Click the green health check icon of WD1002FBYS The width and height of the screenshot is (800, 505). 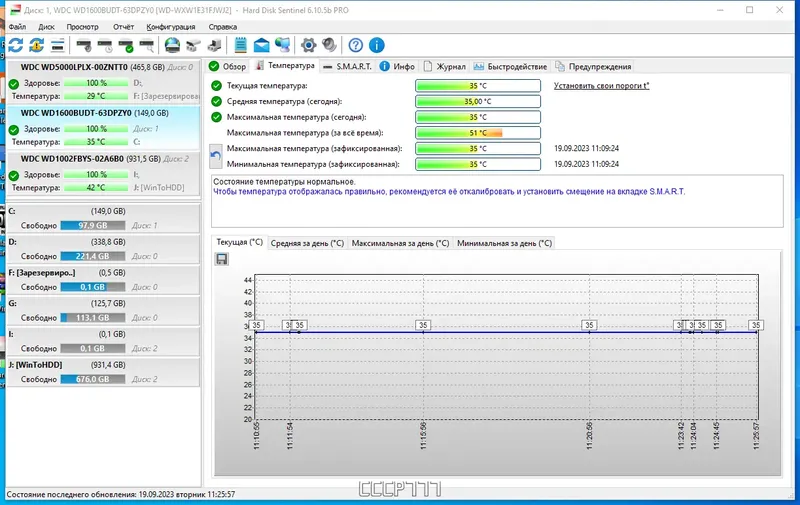14,176
